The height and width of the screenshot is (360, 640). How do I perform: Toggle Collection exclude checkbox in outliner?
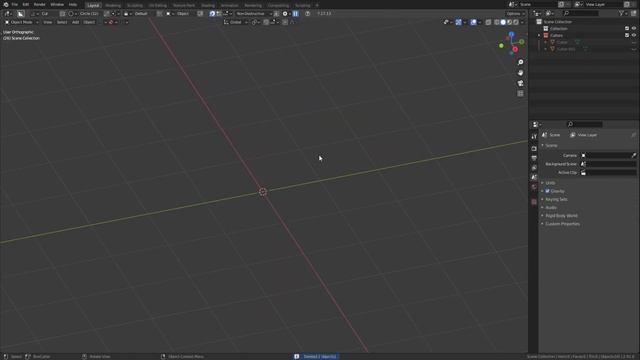[627, 29]
